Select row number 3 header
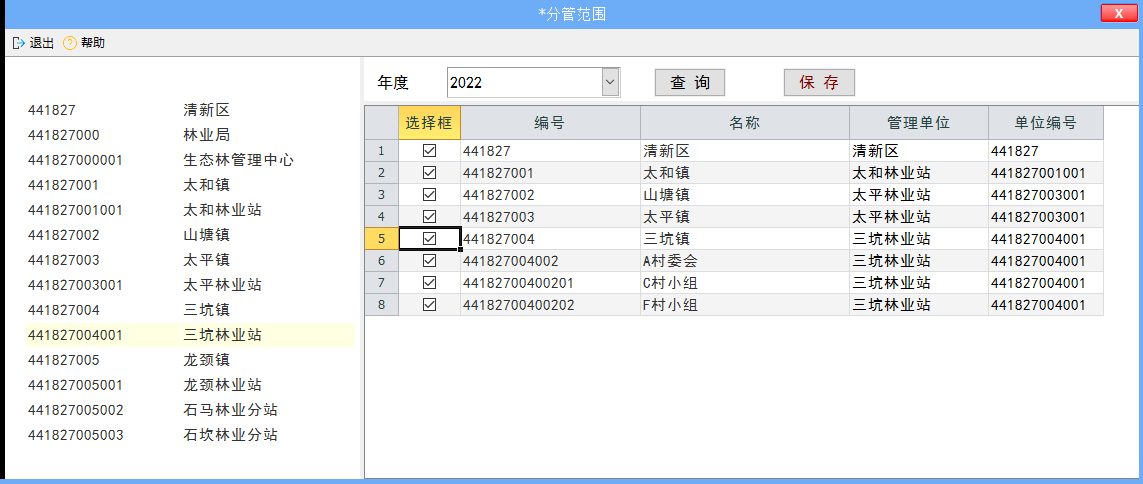This screenshot has height=484, width=1143. tap(381, 195)
